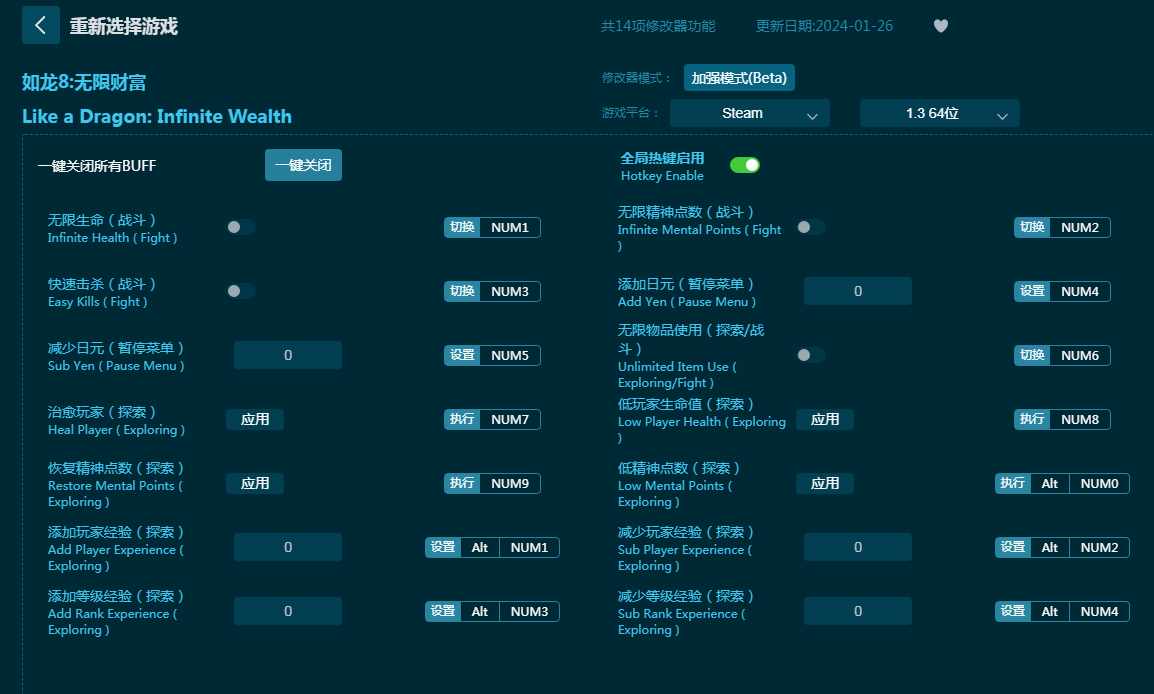1154x694 pixels.
Task: Enable Infinite Mental Points toggle
Action: coord(810,227)
